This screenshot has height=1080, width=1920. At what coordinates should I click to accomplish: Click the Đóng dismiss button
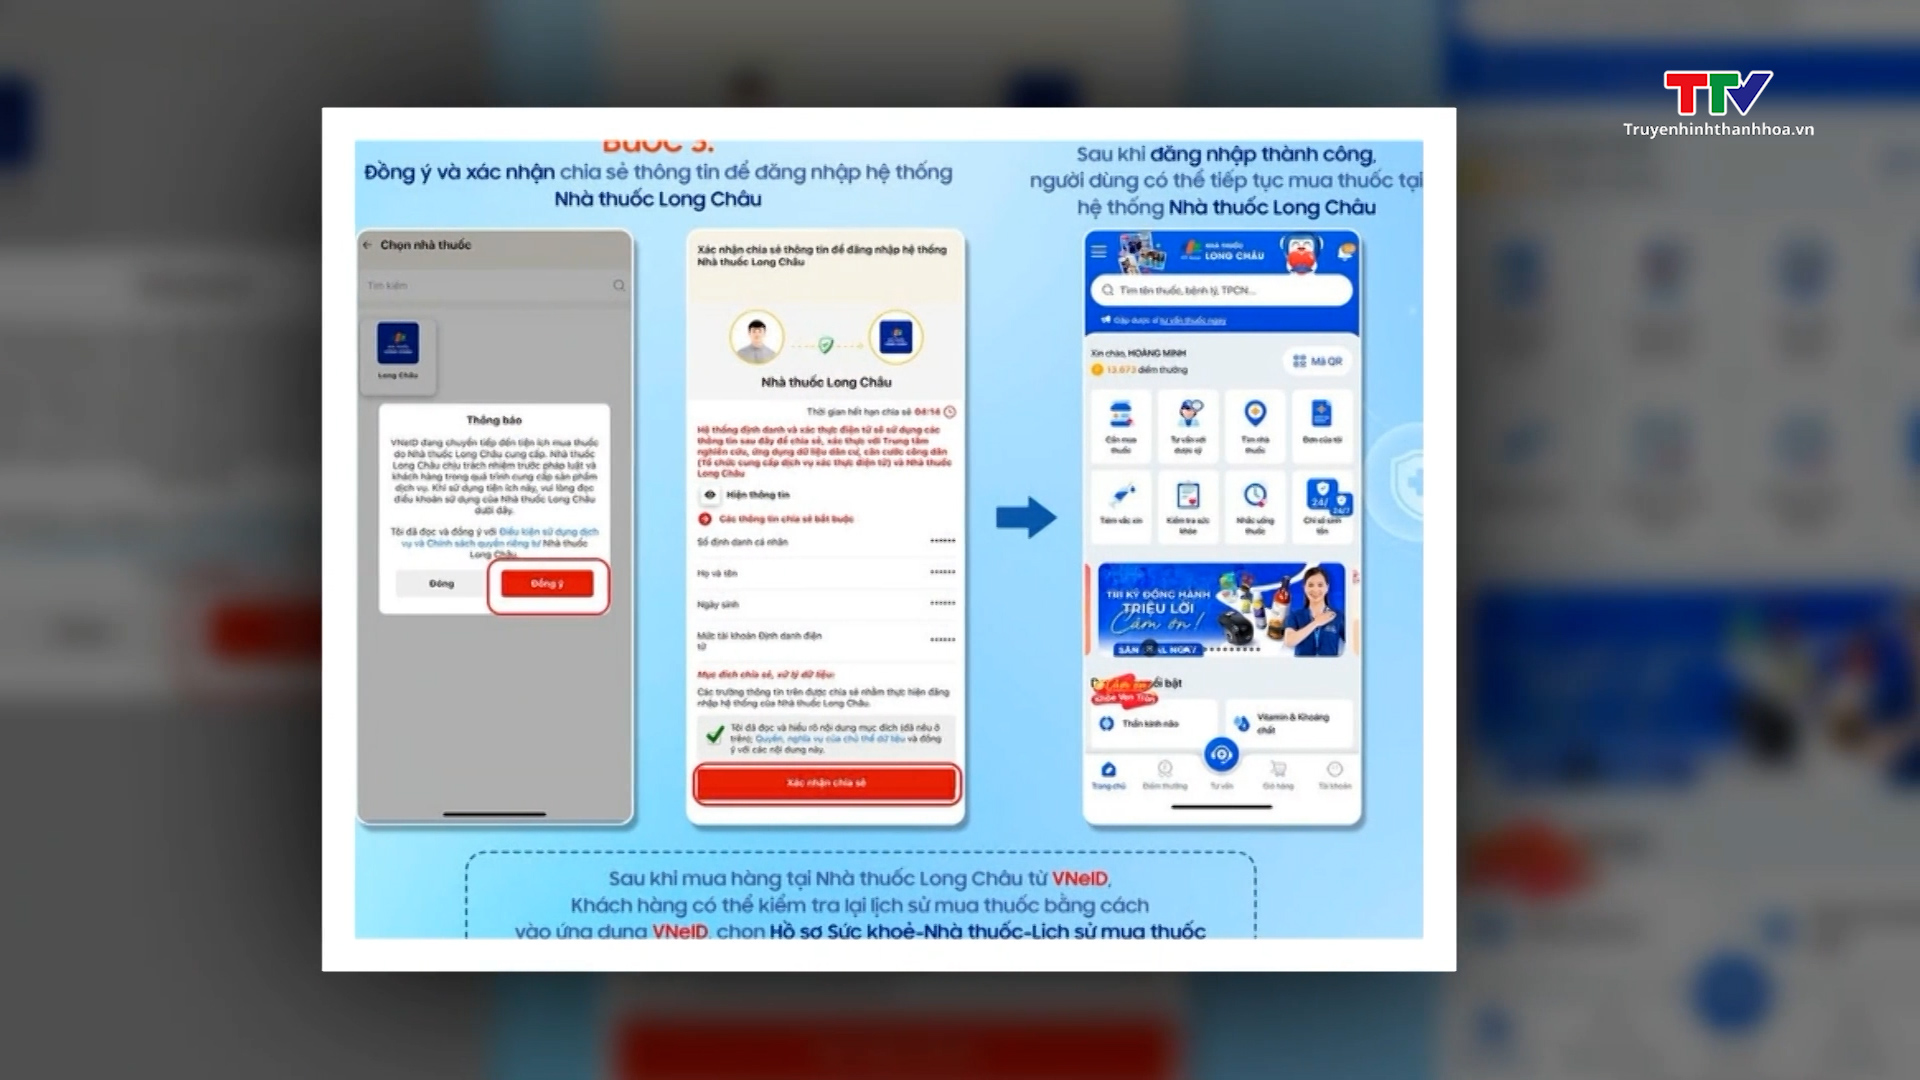coord(440,582)
